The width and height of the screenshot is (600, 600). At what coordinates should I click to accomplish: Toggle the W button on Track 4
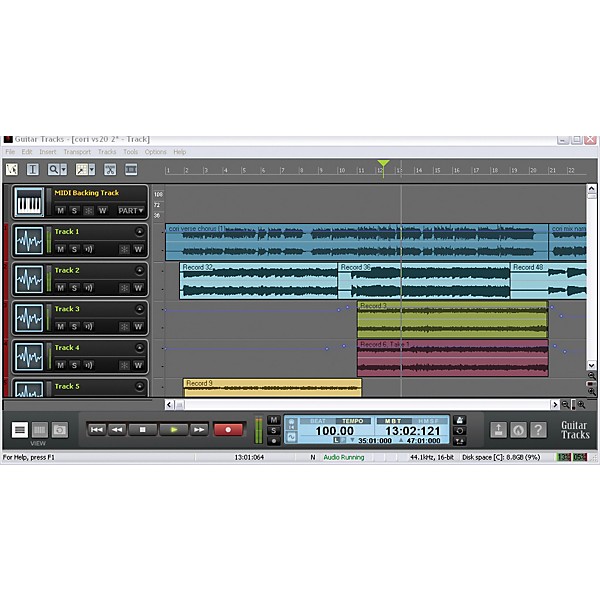click(x=138, y=366)
